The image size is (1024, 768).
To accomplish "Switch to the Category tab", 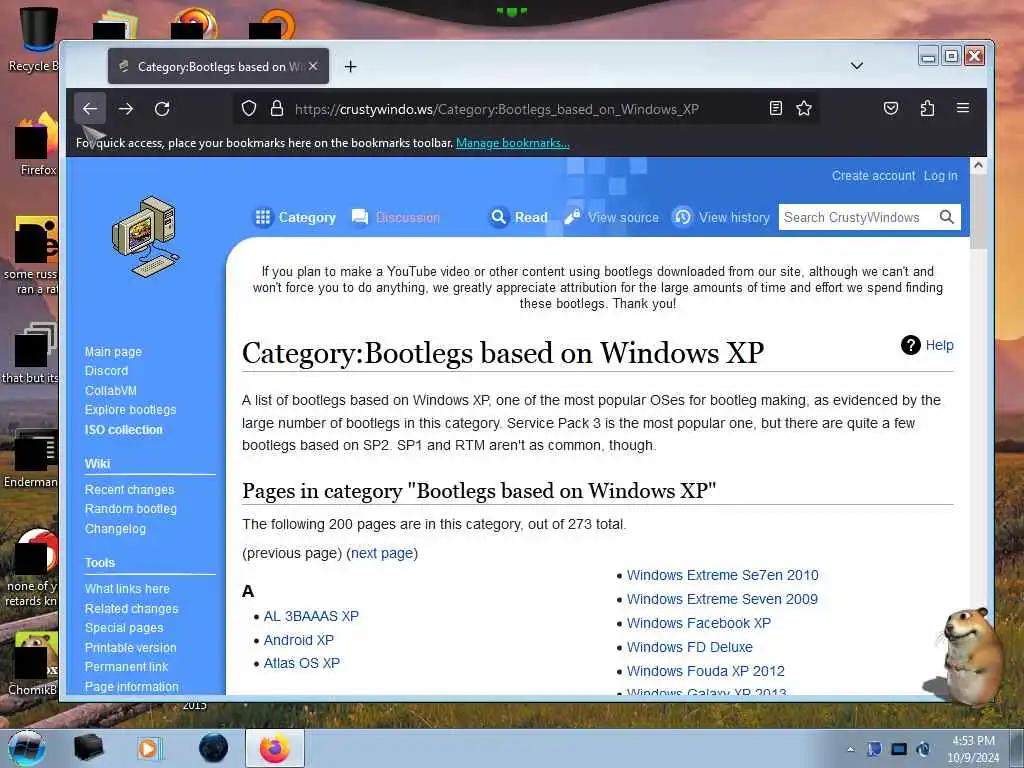I will 295,217.
